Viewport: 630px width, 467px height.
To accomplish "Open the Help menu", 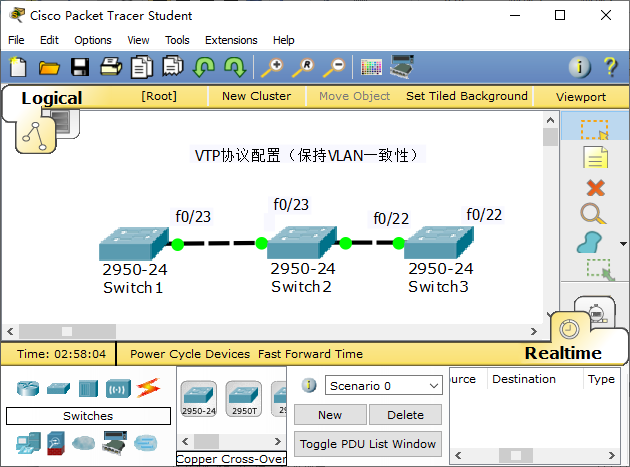I will [x=284, y=40].
